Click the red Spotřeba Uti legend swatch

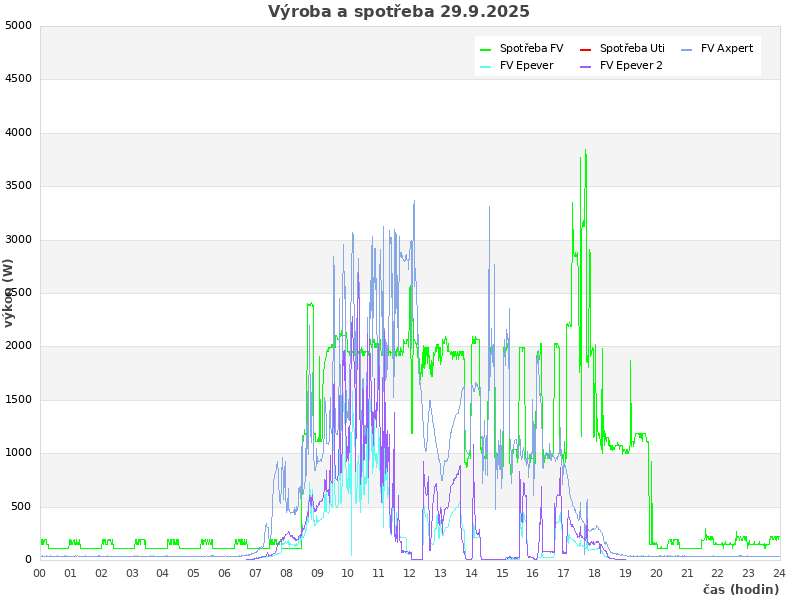point(586,49)
